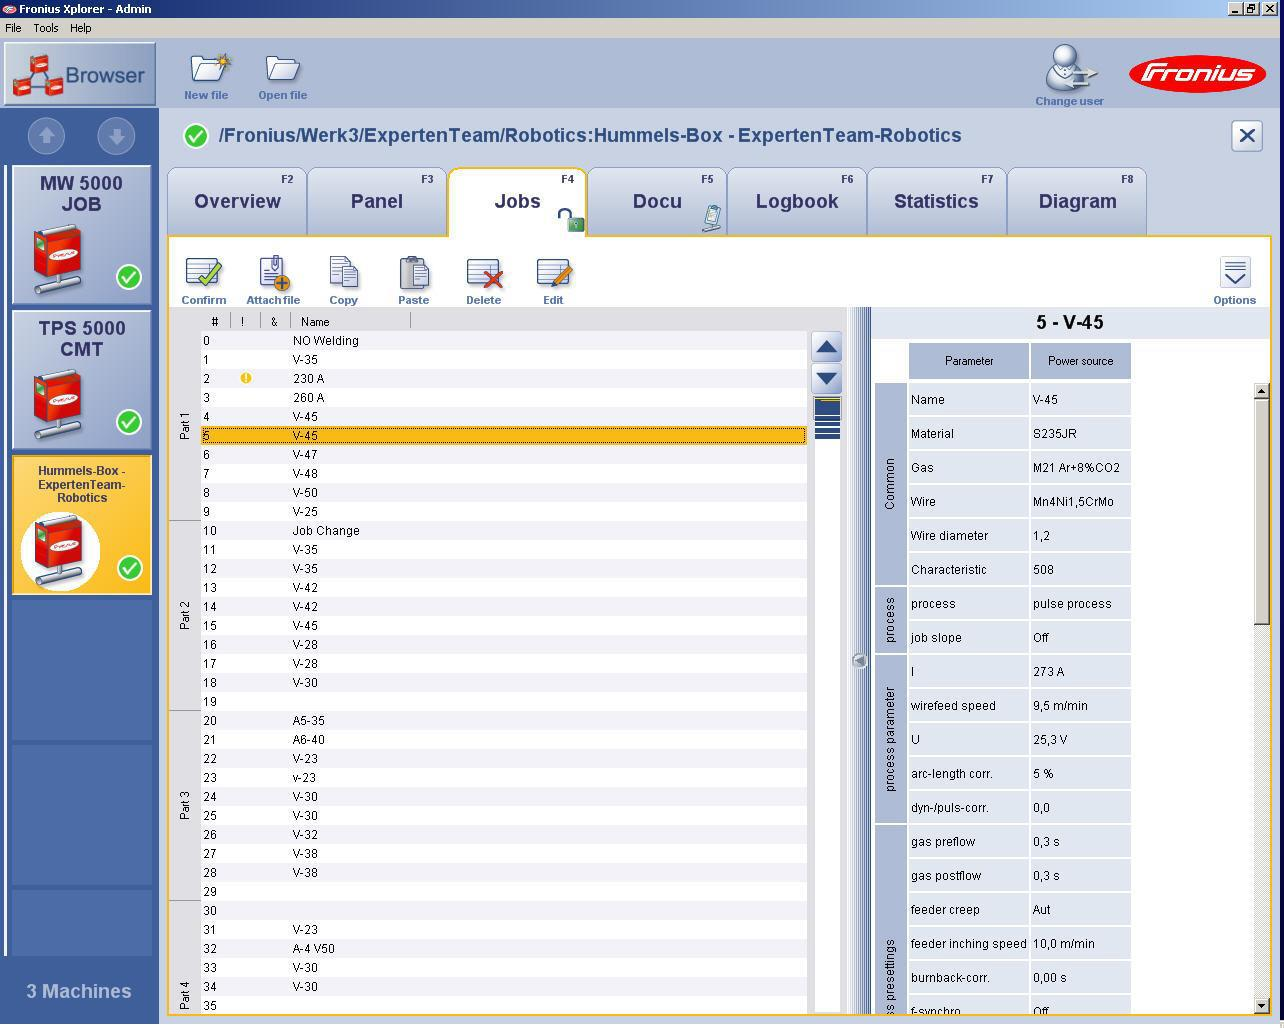Click the parameter panel vertical scrollbar thumb
The width and height of the screenshot is (1284, 1028).
(1261, 512)
